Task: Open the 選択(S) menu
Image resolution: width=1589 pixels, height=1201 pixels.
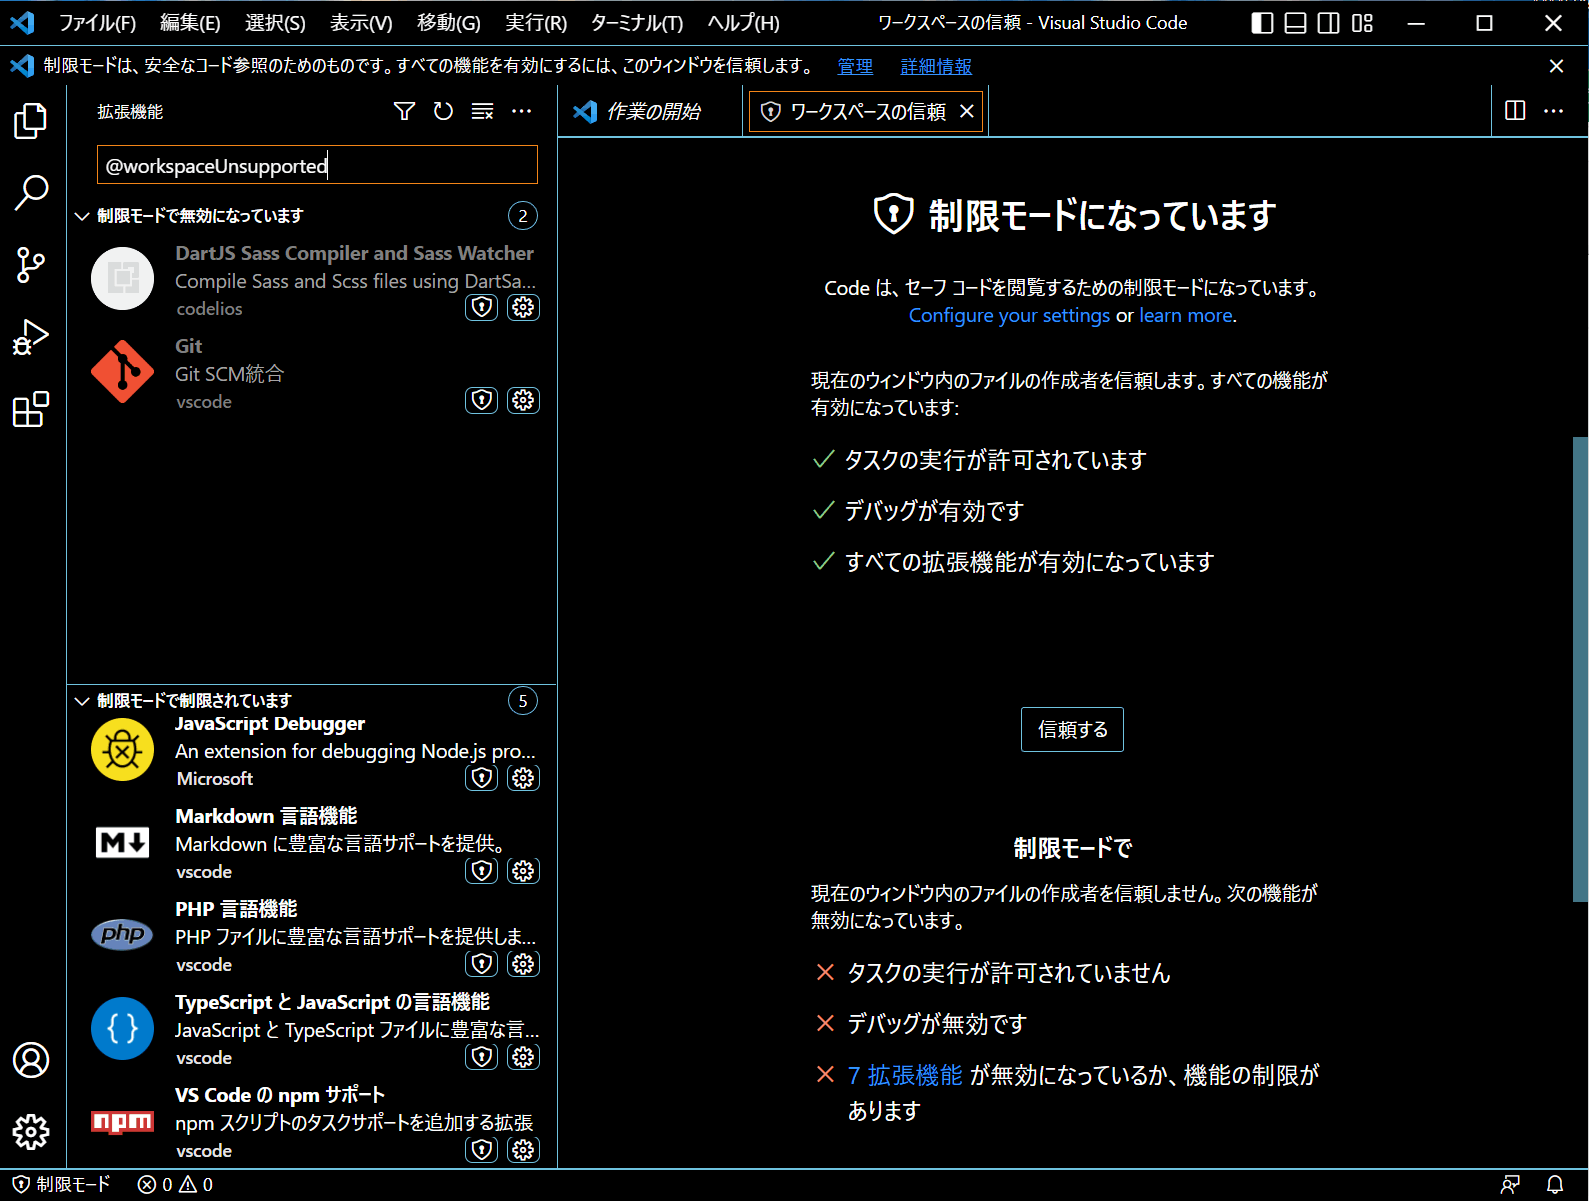Action: 275,23
